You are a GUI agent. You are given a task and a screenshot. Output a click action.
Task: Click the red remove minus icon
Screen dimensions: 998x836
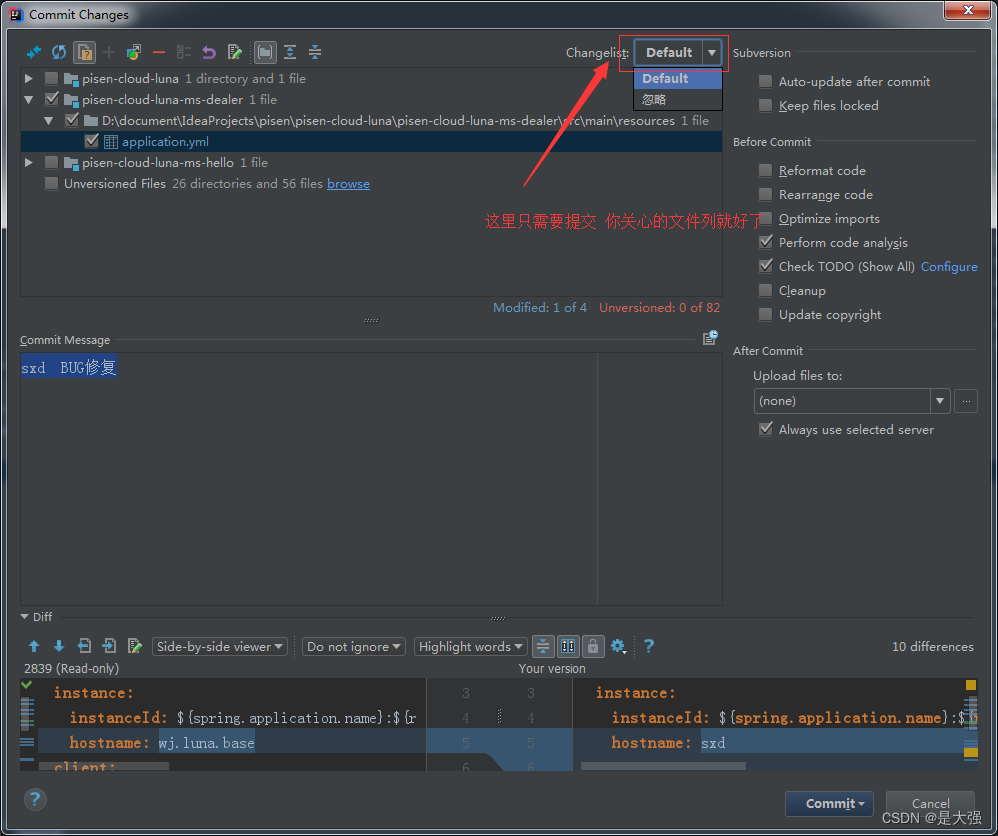[x=158, y=52]
